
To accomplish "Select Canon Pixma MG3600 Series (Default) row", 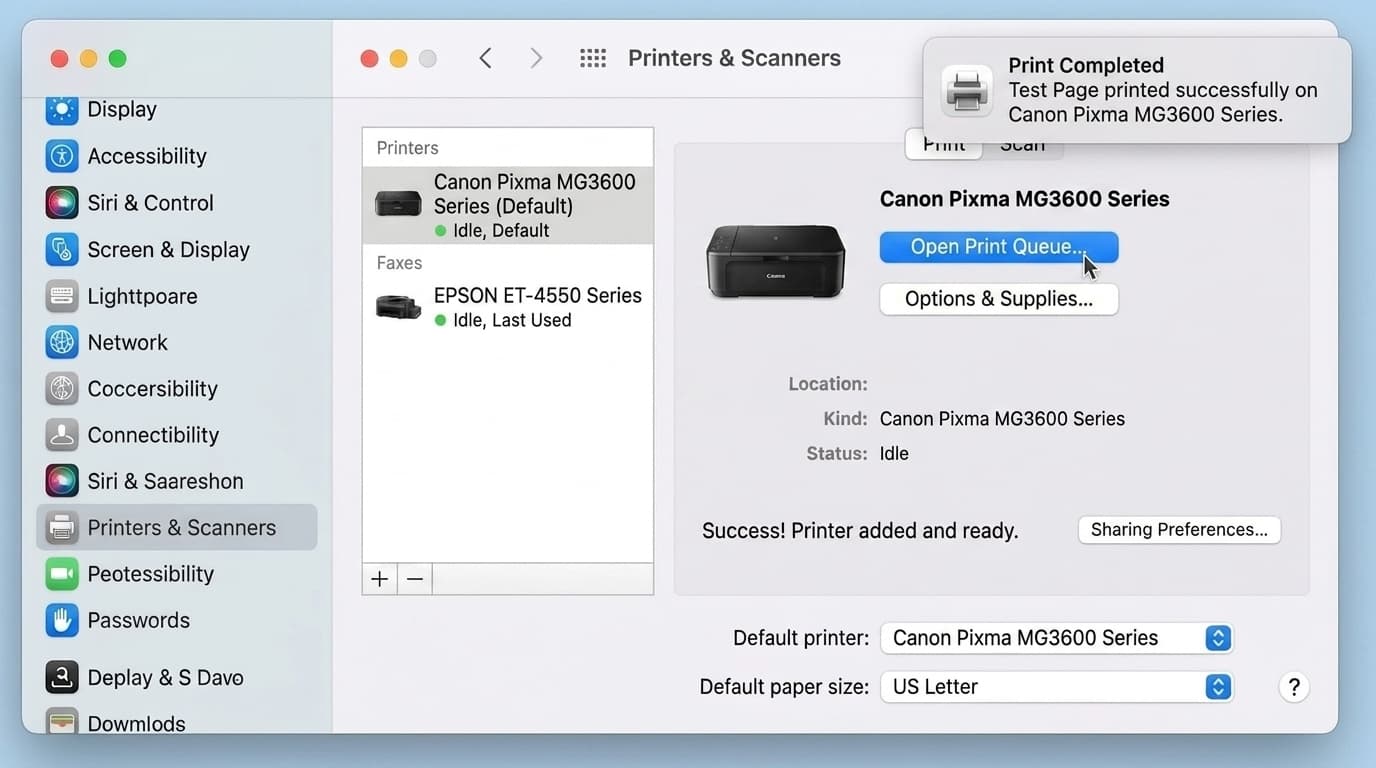I will (508, 205).
